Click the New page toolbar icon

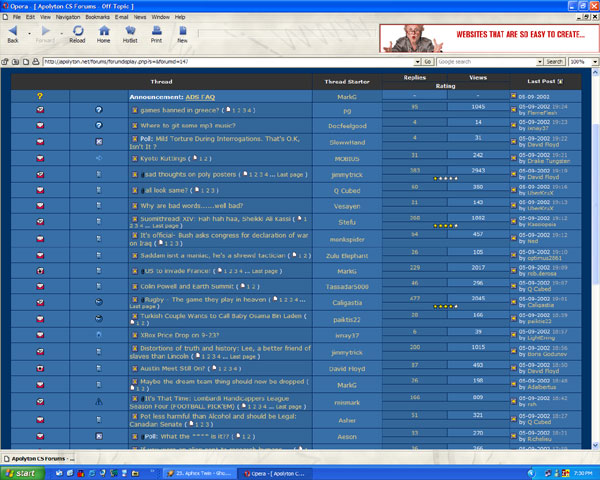coord(182,34)
